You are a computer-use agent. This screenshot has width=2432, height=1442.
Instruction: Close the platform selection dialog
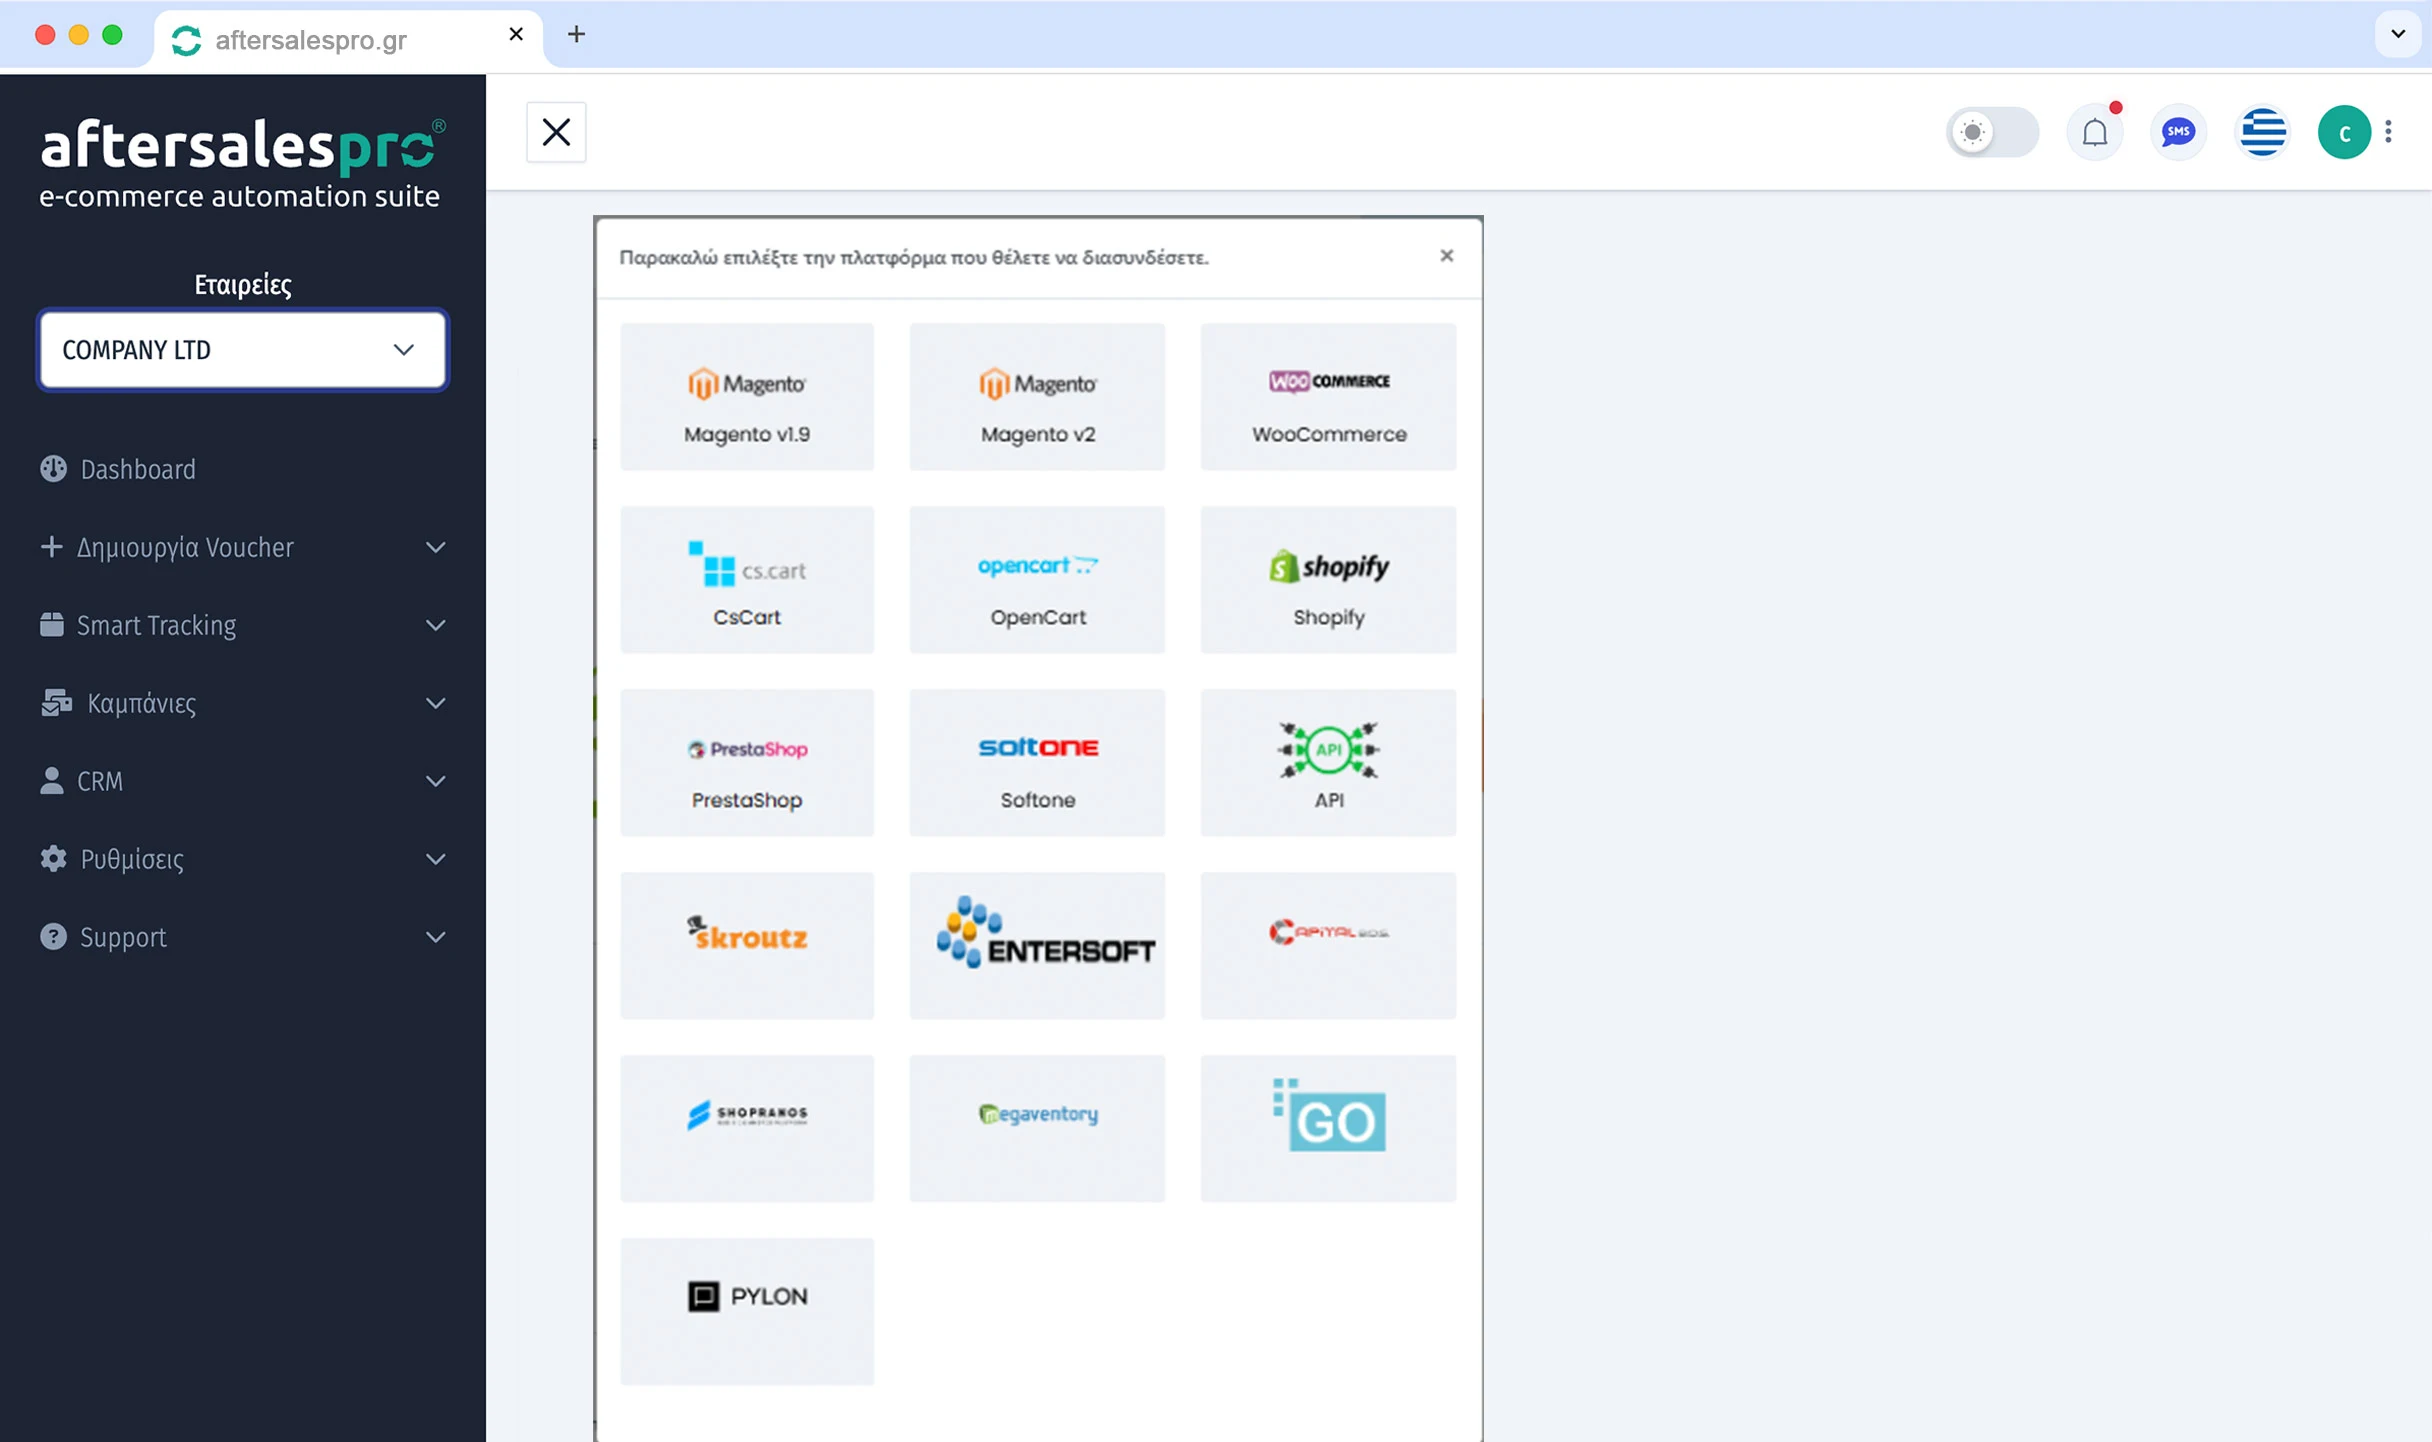[1446, 256]
